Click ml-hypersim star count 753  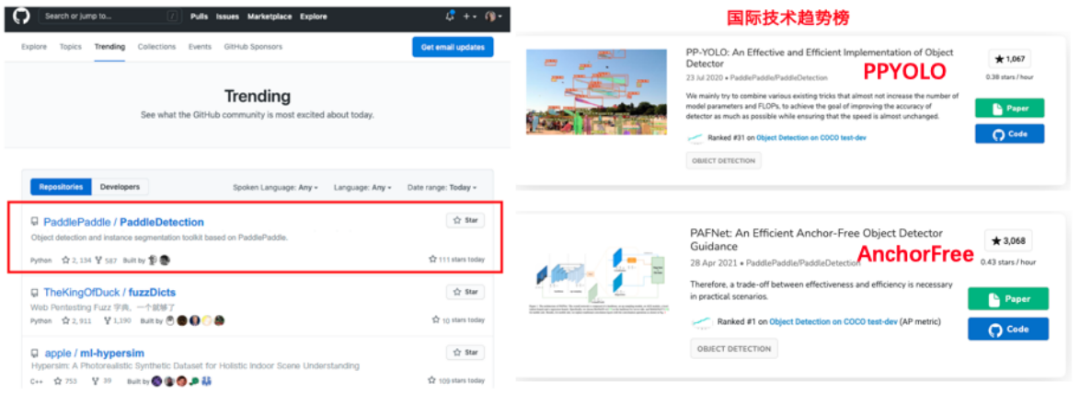[66, 380]
